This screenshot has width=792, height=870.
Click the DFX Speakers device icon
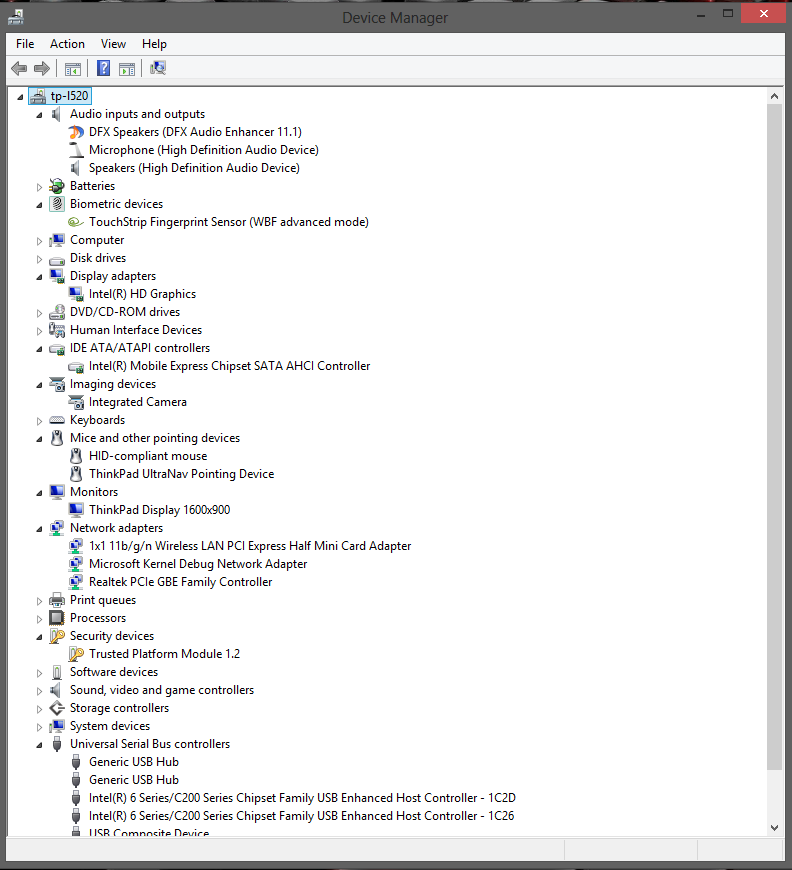[76, 132]
